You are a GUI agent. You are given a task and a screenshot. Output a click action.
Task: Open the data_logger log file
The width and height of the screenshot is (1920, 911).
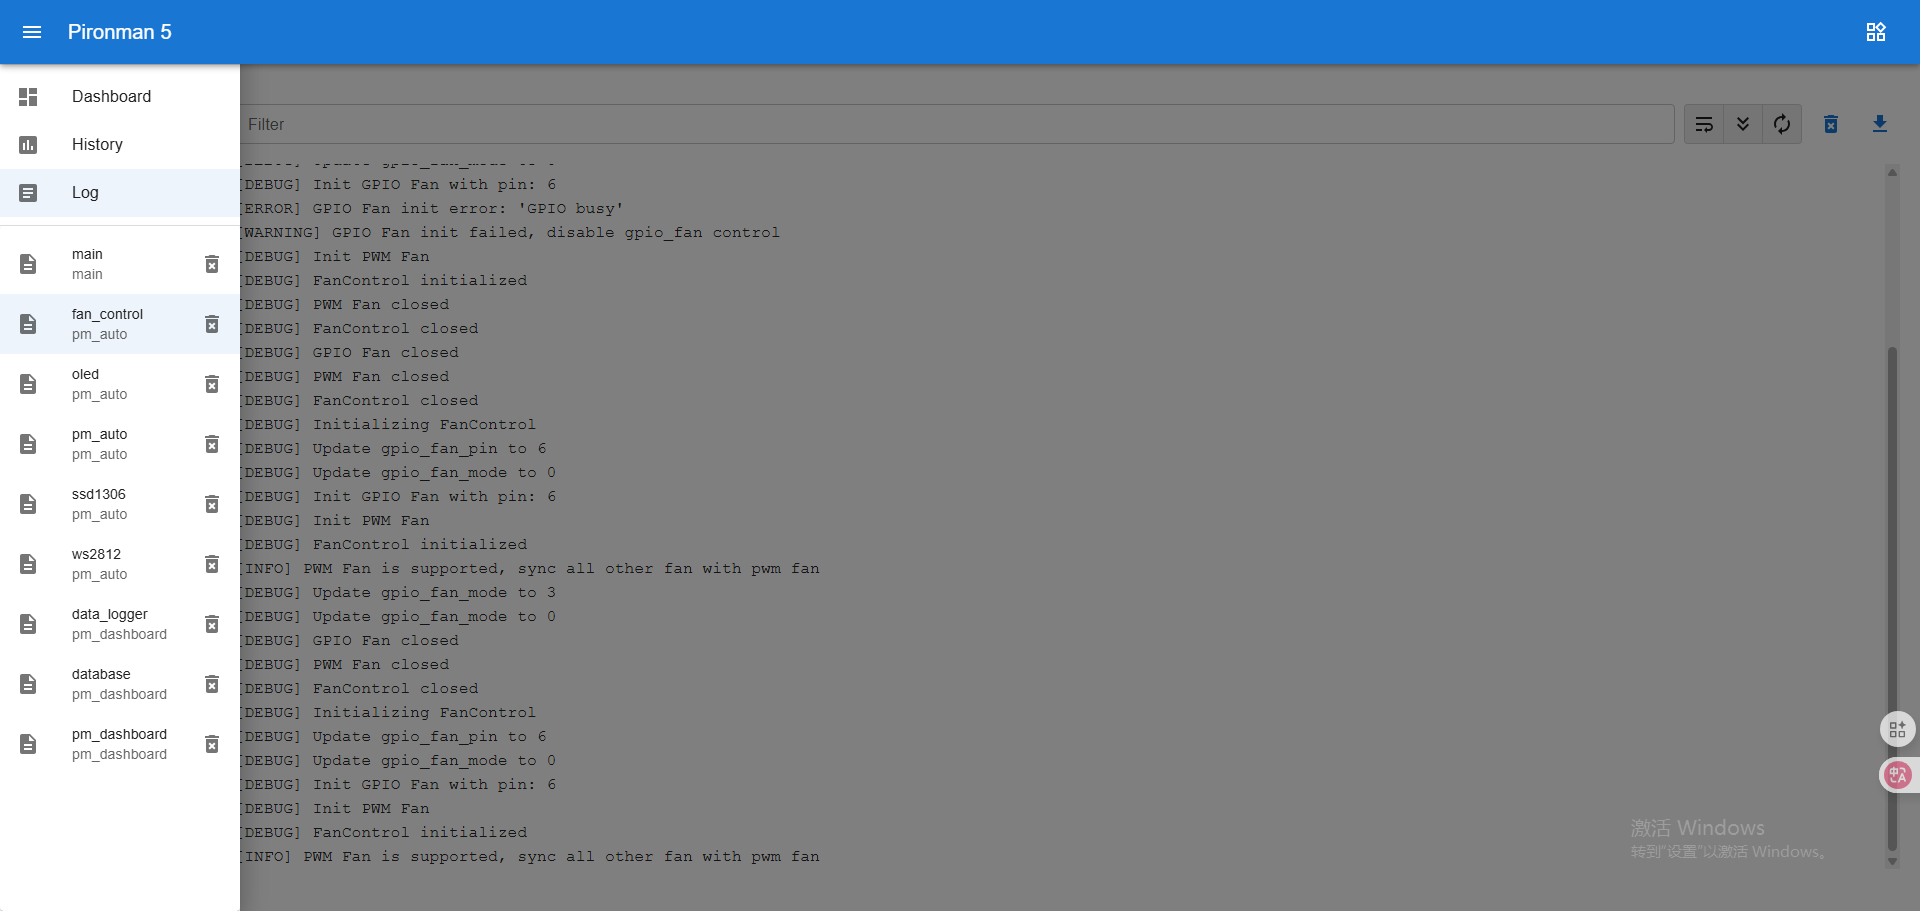[x=120, y=624]
